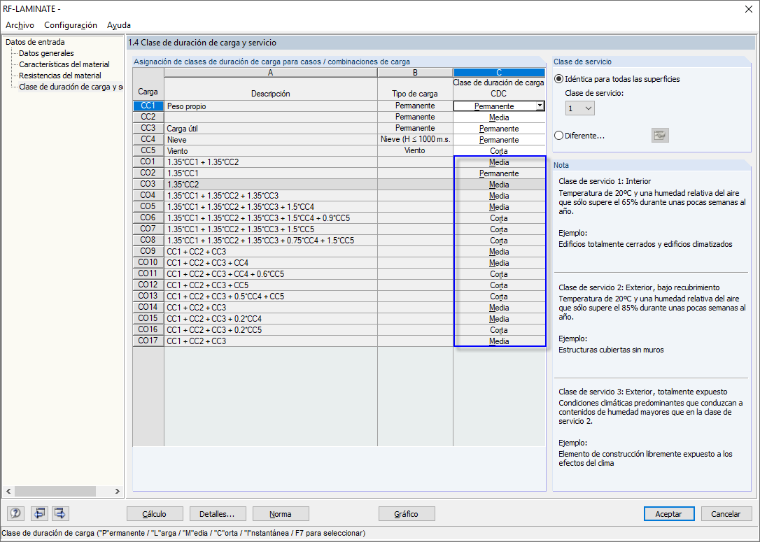
Task: Click scroll left arrow of navigator scrollbar
Action: click(x=8, y=491)
